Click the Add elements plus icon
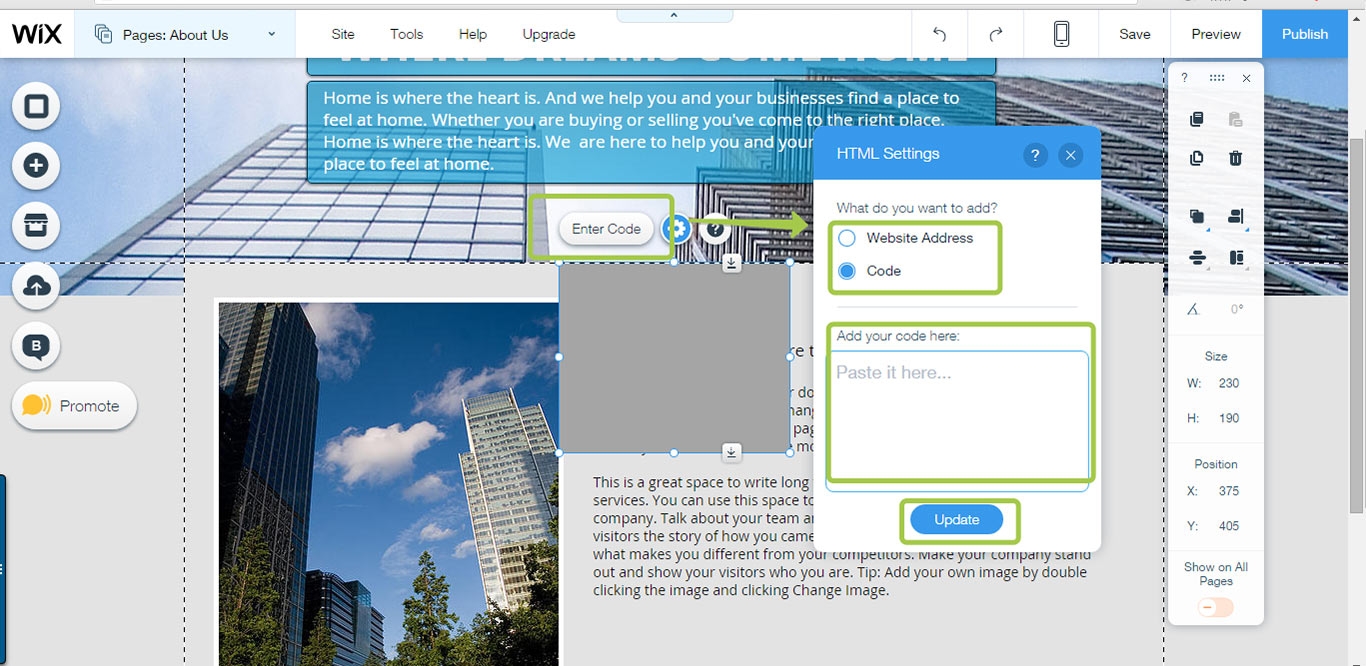Image resolution: width=1366 pixels, height=666 pixels. point(36,166)
